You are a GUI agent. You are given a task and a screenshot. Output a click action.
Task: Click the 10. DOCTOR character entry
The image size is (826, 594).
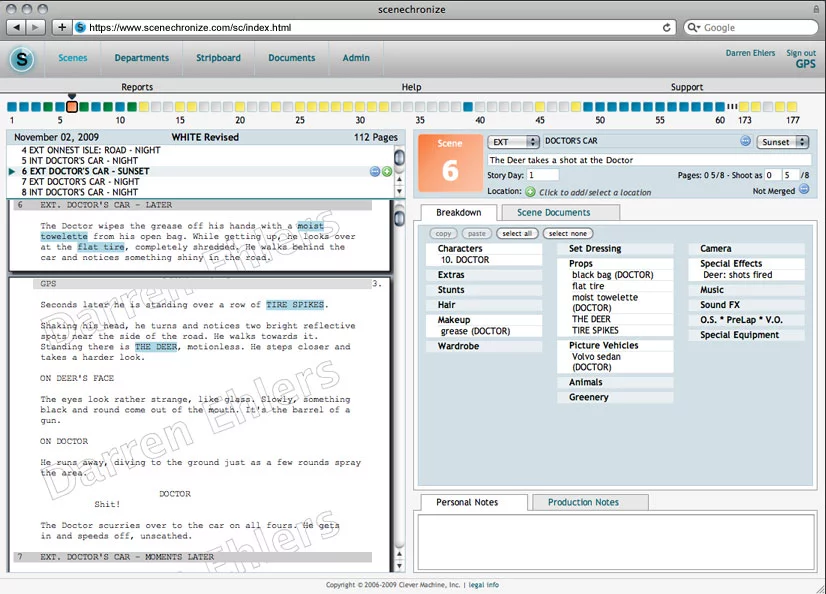465,260
